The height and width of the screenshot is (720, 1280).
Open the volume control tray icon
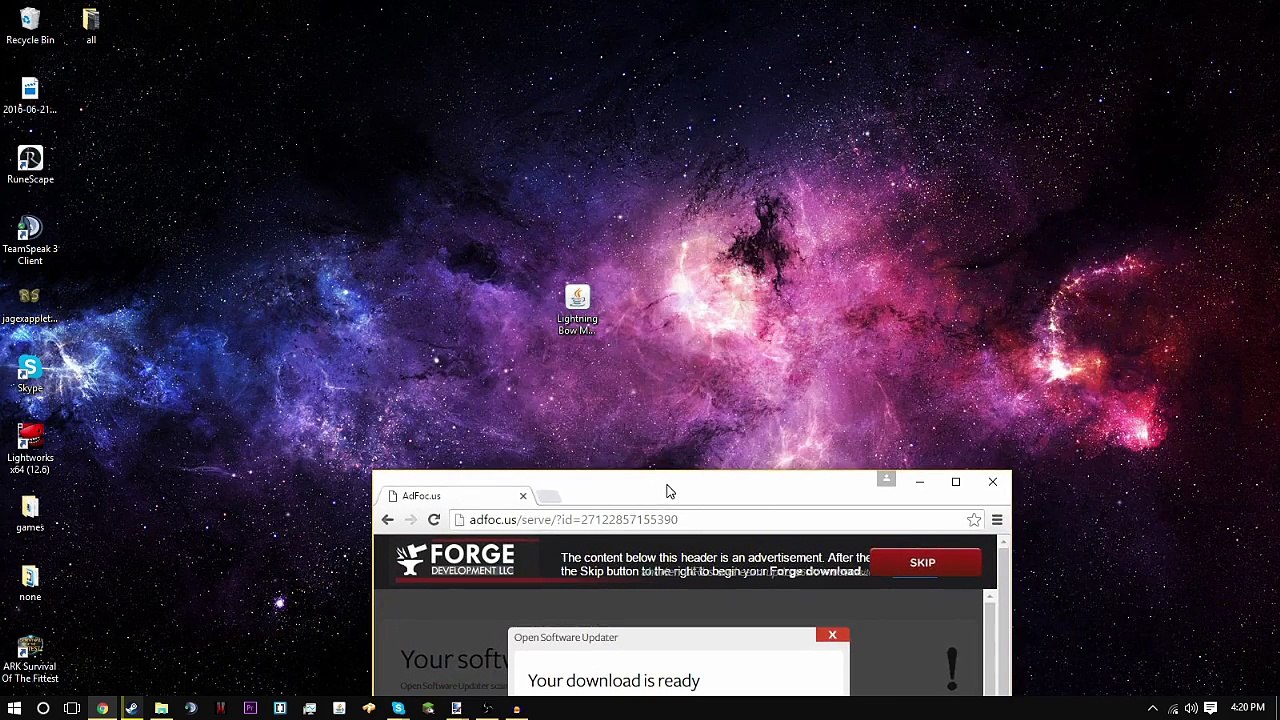[1191, 708]
